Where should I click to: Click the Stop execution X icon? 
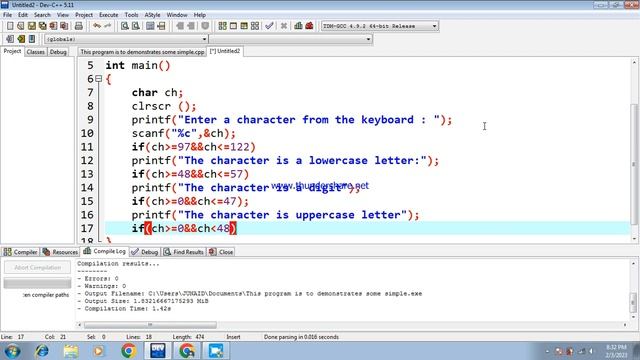click(x=284, y=26)
